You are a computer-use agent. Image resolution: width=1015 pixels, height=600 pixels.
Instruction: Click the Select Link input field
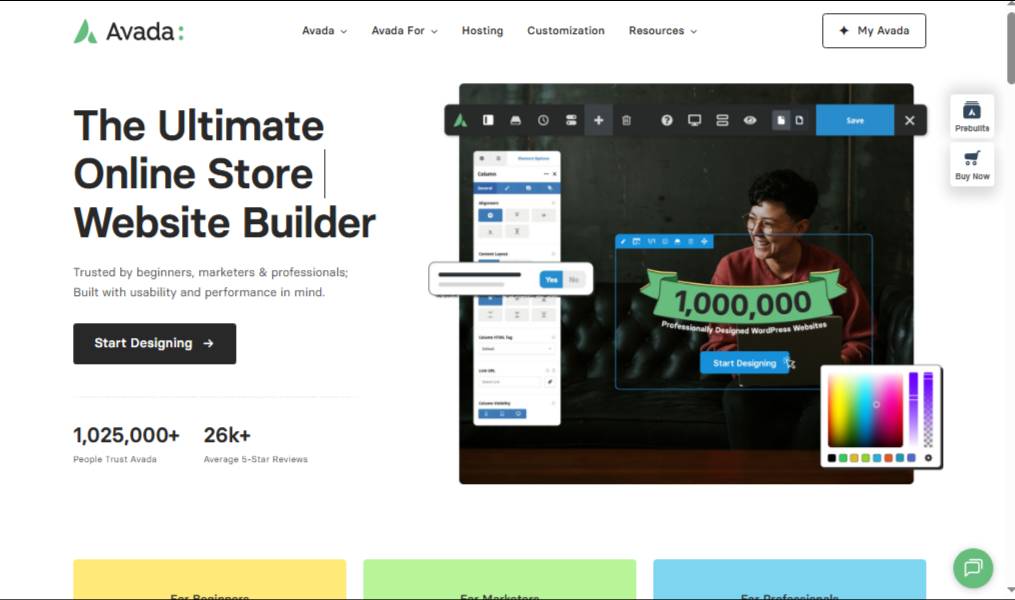click(x=510, y=381)
